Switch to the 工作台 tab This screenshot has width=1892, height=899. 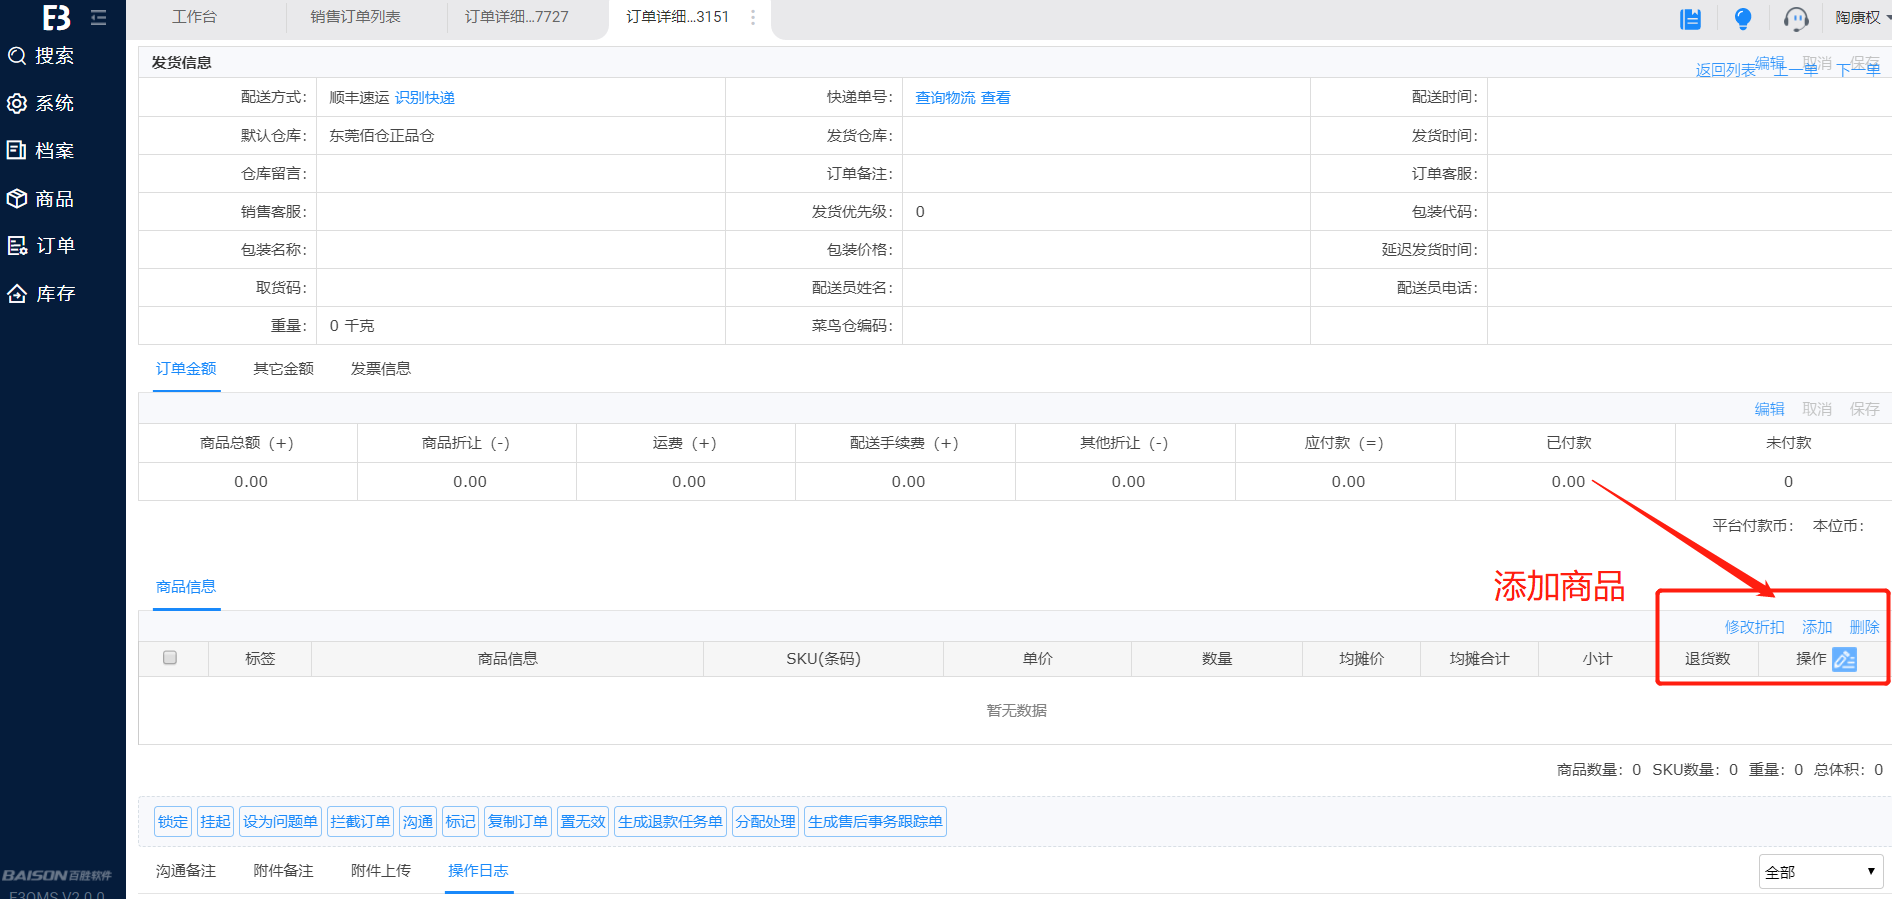(194, 17)
